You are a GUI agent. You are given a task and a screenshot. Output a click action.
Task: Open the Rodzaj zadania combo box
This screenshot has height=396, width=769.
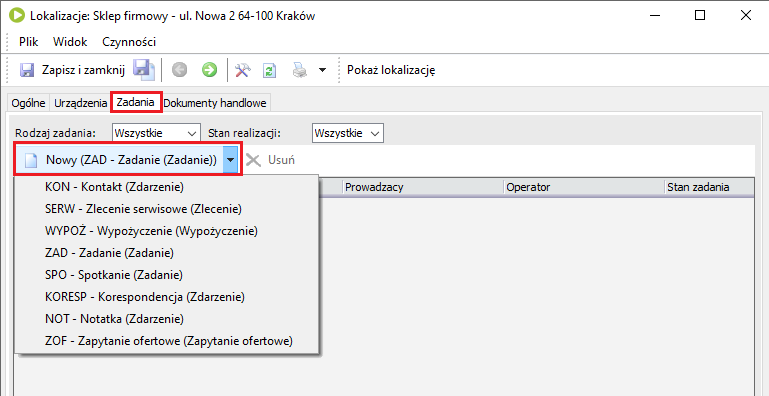pos(156,133)
